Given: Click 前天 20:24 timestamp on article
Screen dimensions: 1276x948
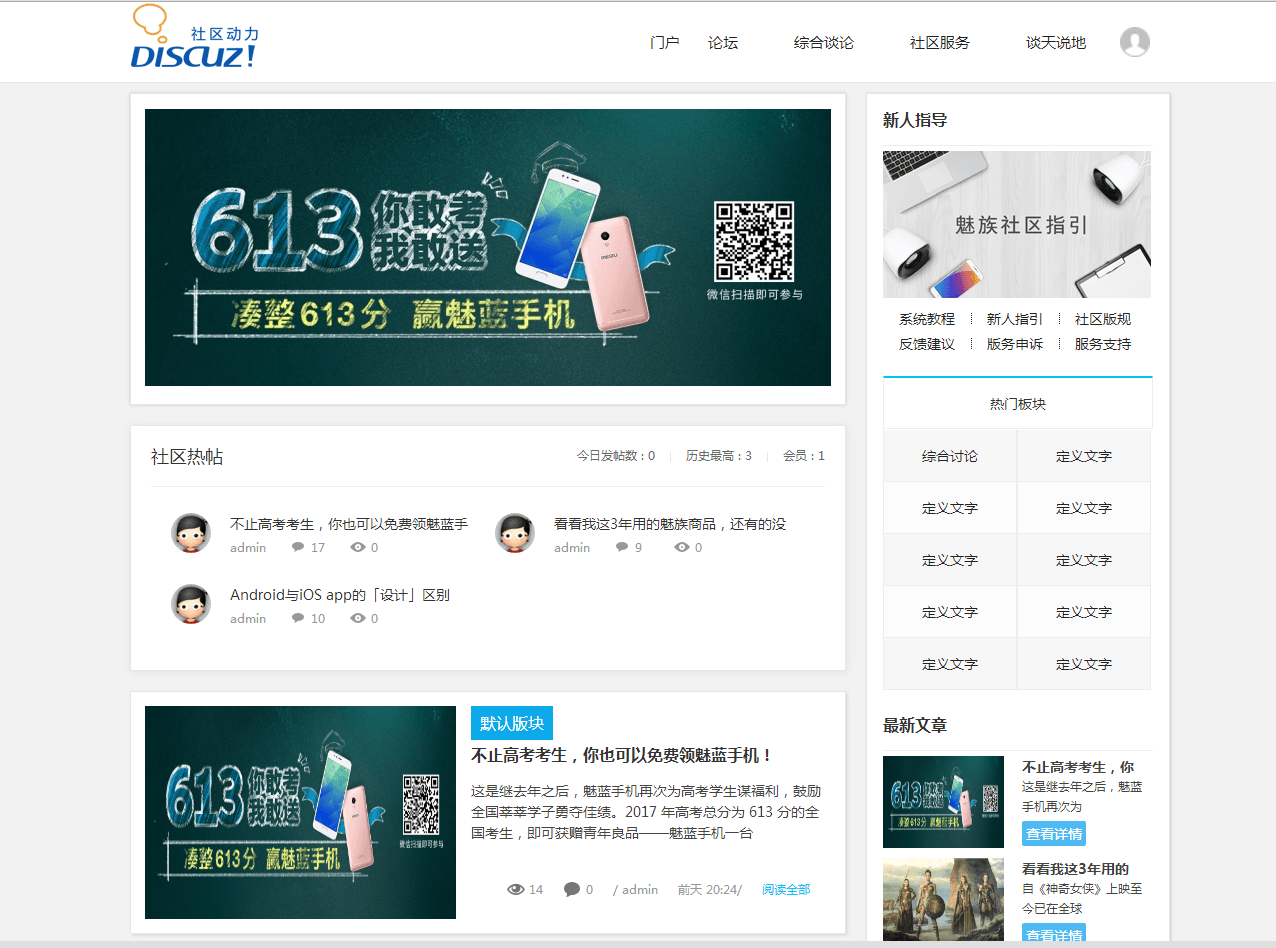Looking at the screenshot, I should 709,889.
